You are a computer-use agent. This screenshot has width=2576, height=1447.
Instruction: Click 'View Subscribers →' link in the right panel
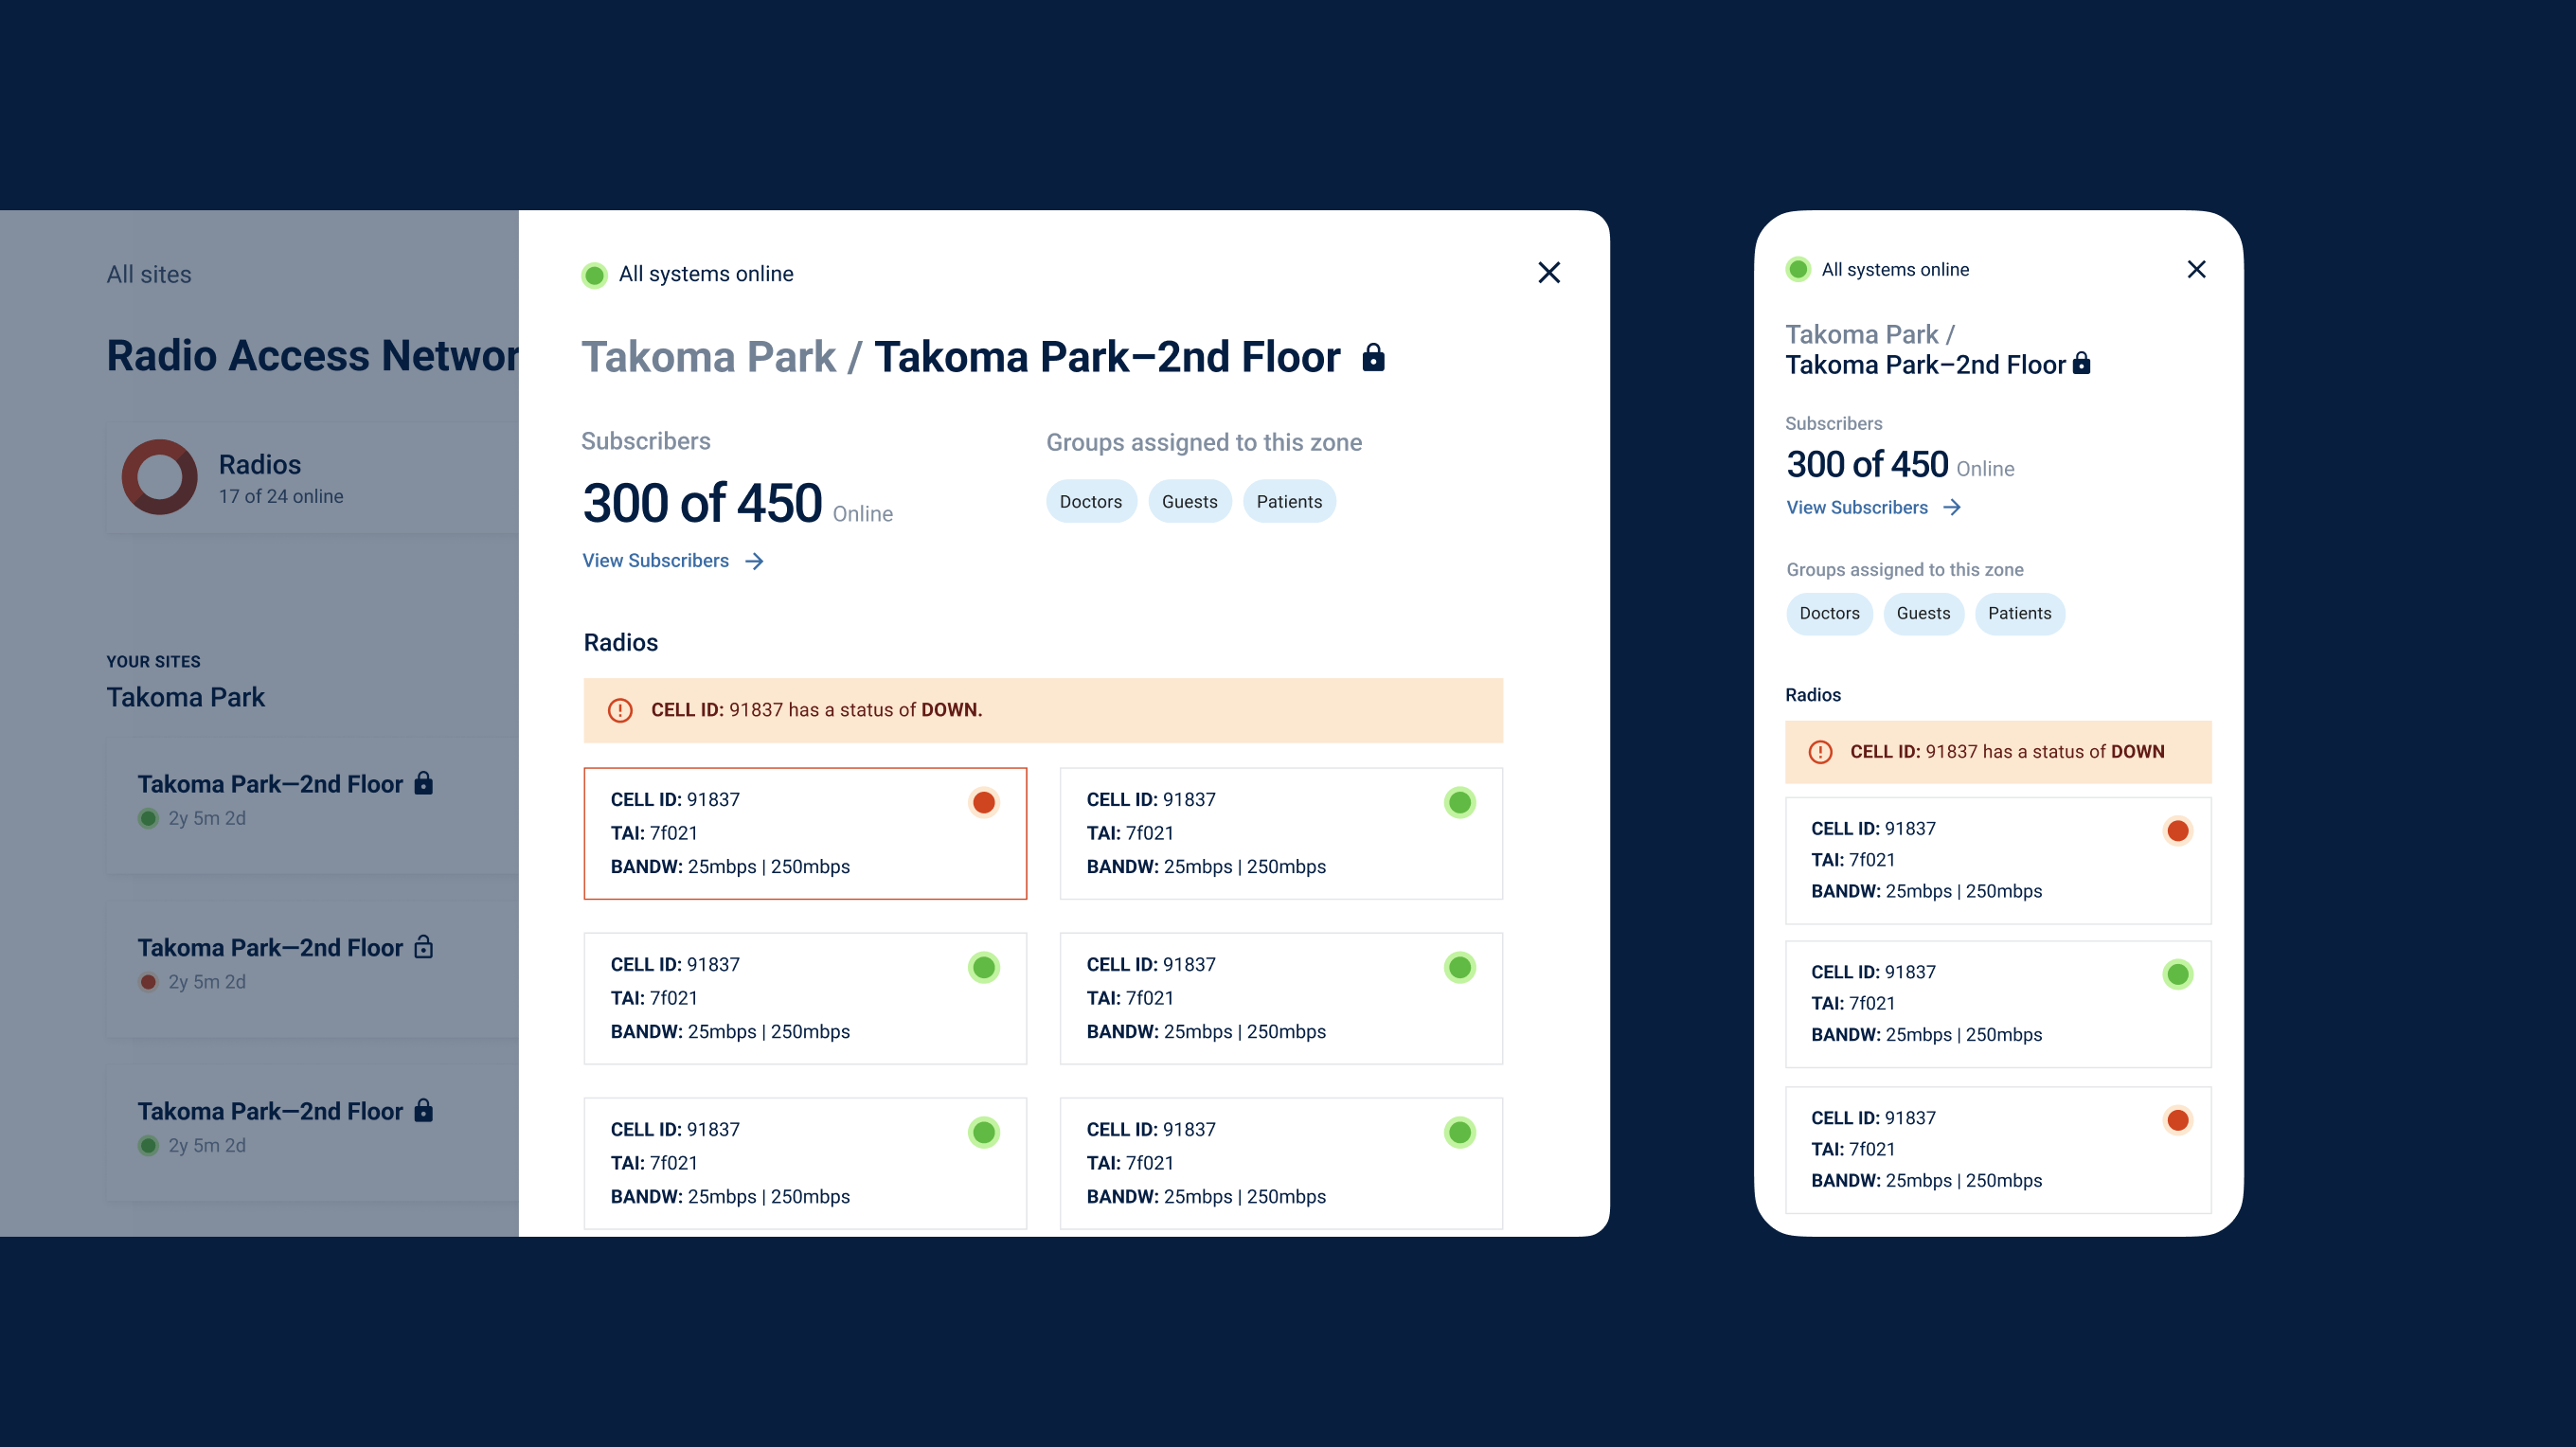click(x=1870, y=508)
